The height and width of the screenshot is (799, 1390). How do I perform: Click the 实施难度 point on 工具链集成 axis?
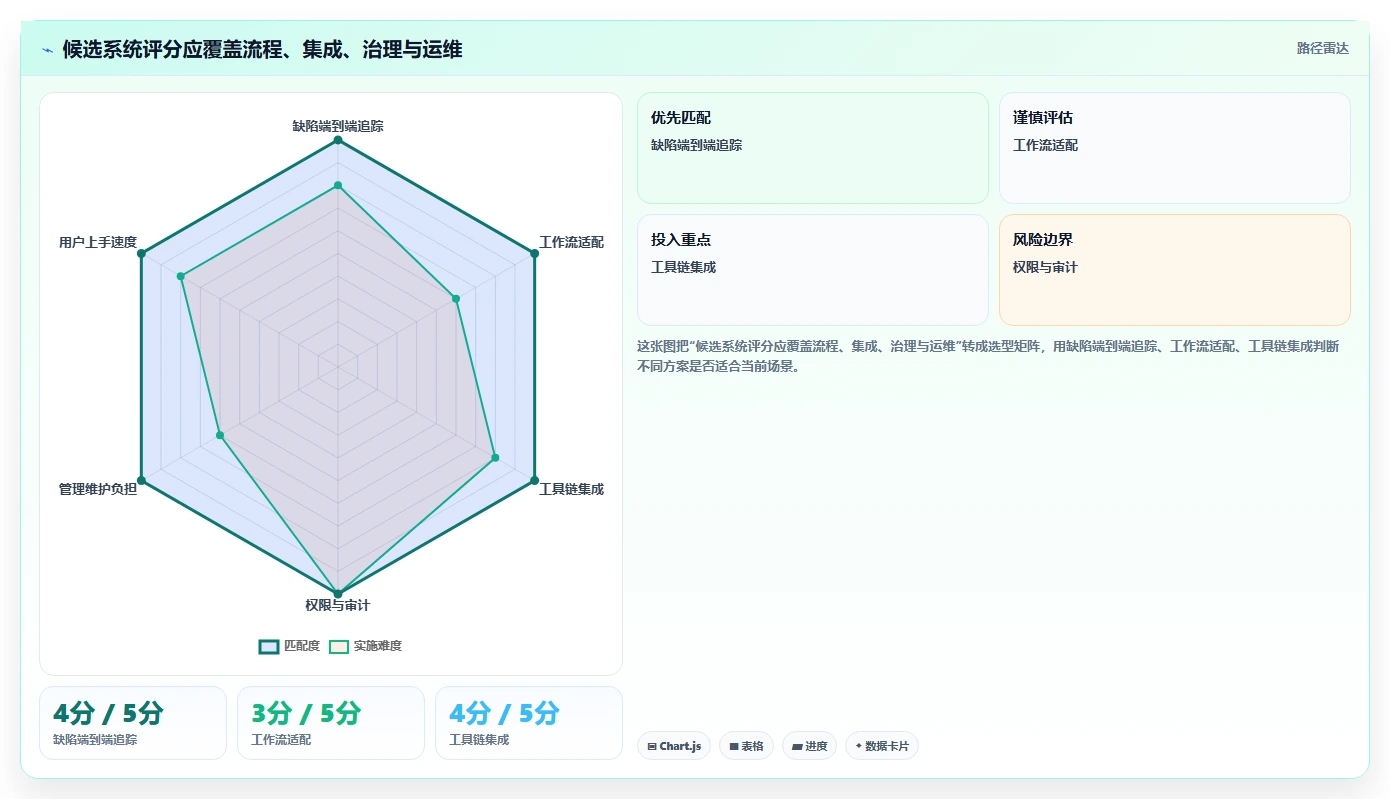pos(495,458)
